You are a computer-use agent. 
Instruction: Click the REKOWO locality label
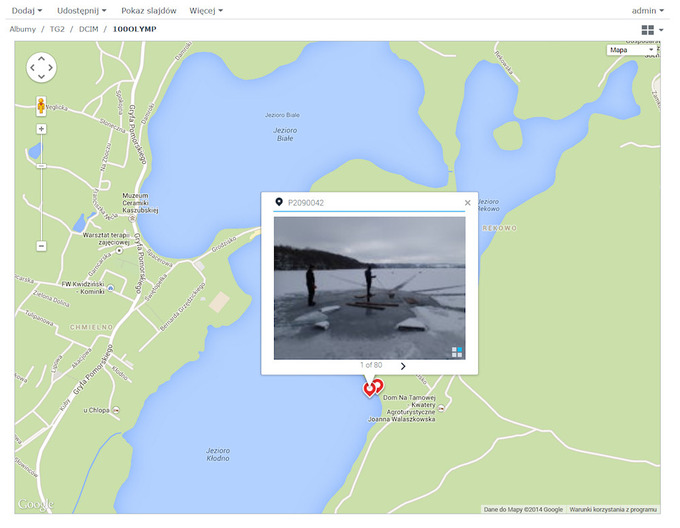pyautogui.click(x=500, y=228)
